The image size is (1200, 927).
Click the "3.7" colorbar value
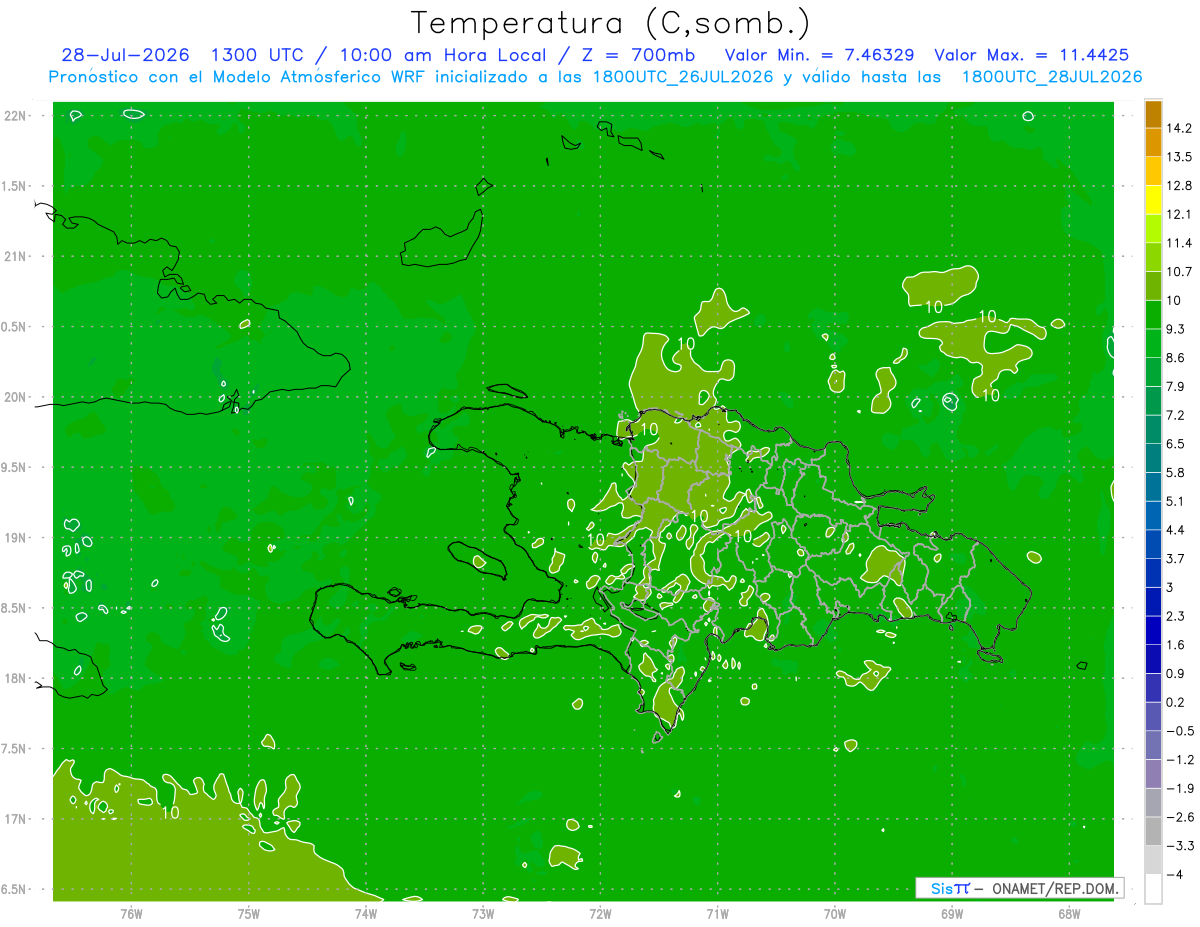[1176, 558]
